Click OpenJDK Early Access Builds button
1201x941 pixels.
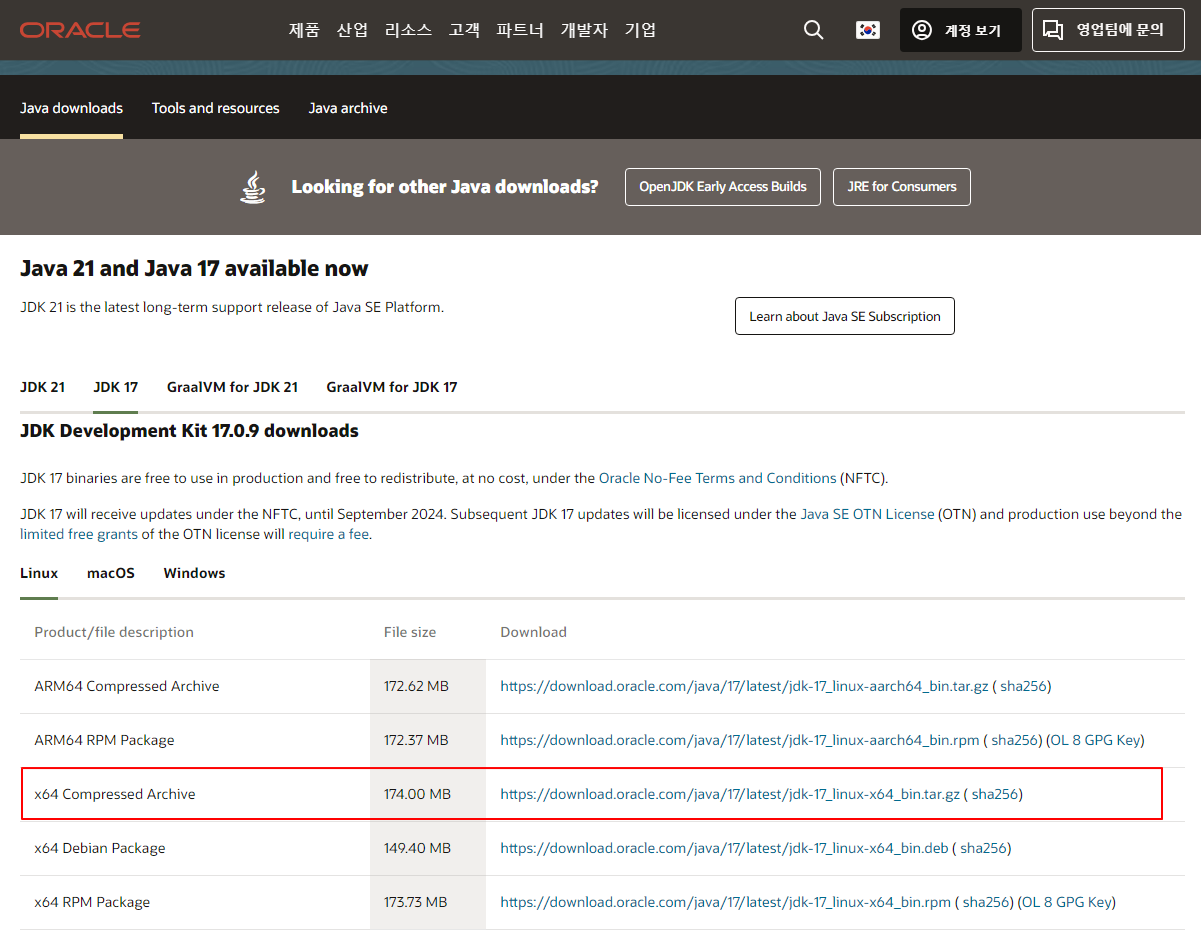tap(723, 187)
